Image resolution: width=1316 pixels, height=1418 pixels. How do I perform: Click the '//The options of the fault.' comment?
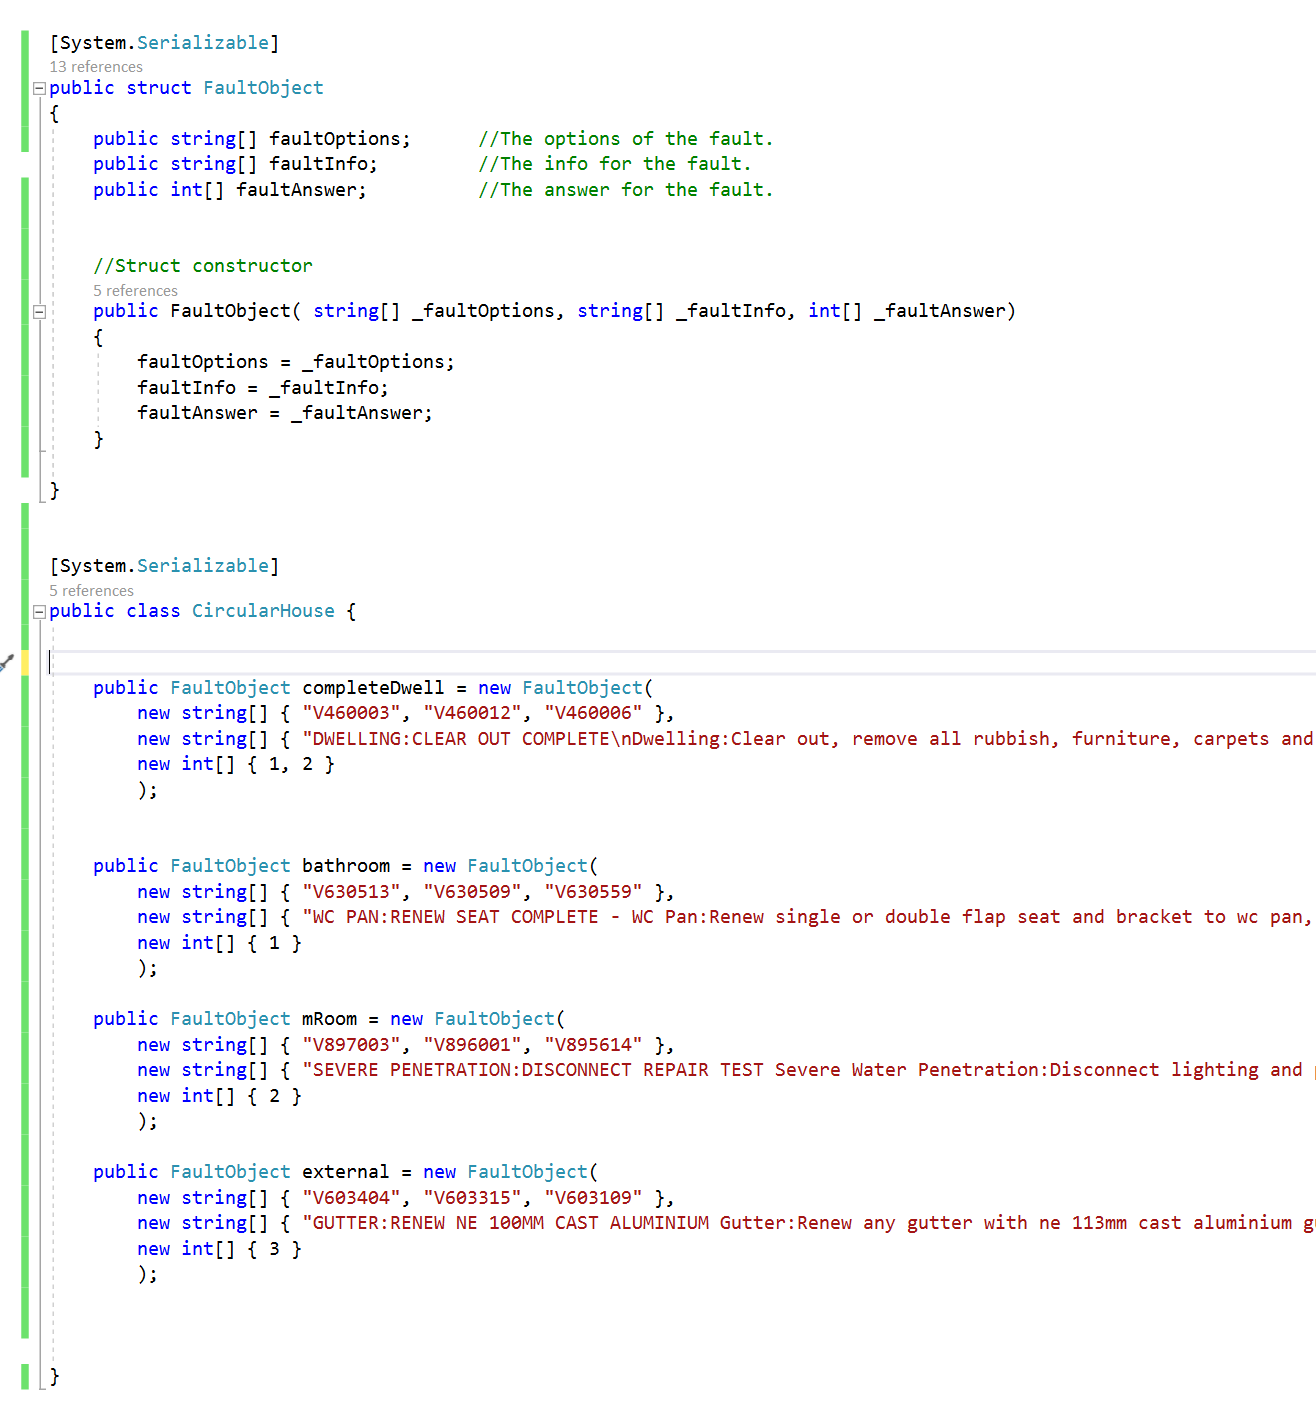point(626,139)
